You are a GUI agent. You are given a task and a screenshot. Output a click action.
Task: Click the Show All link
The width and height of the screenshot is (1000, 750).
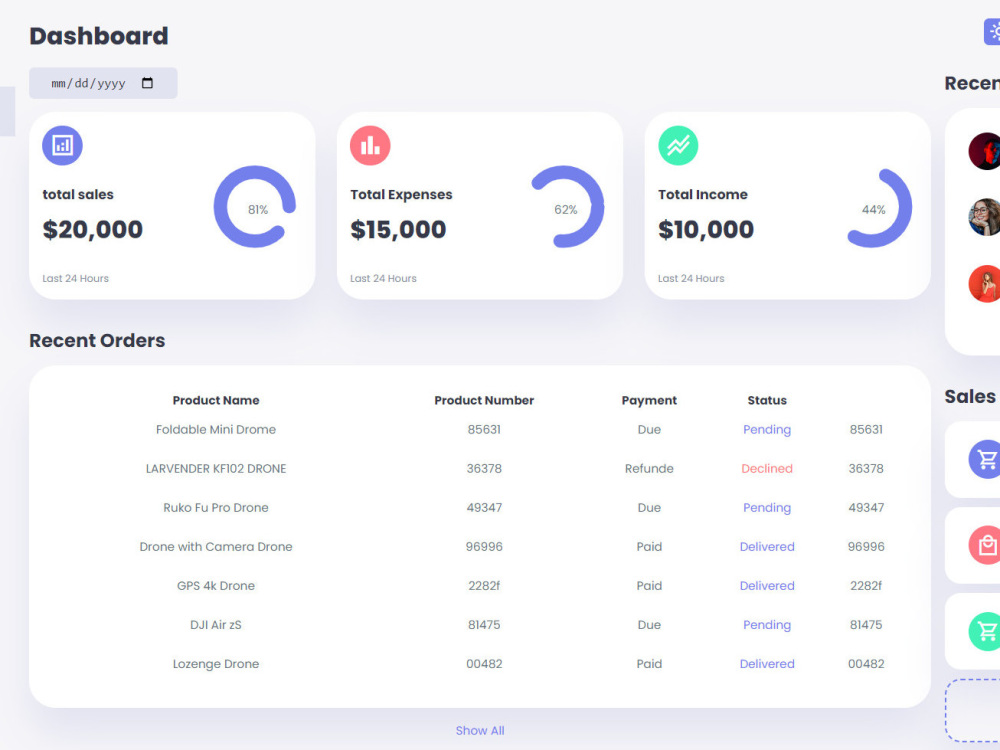click(480, 730)
